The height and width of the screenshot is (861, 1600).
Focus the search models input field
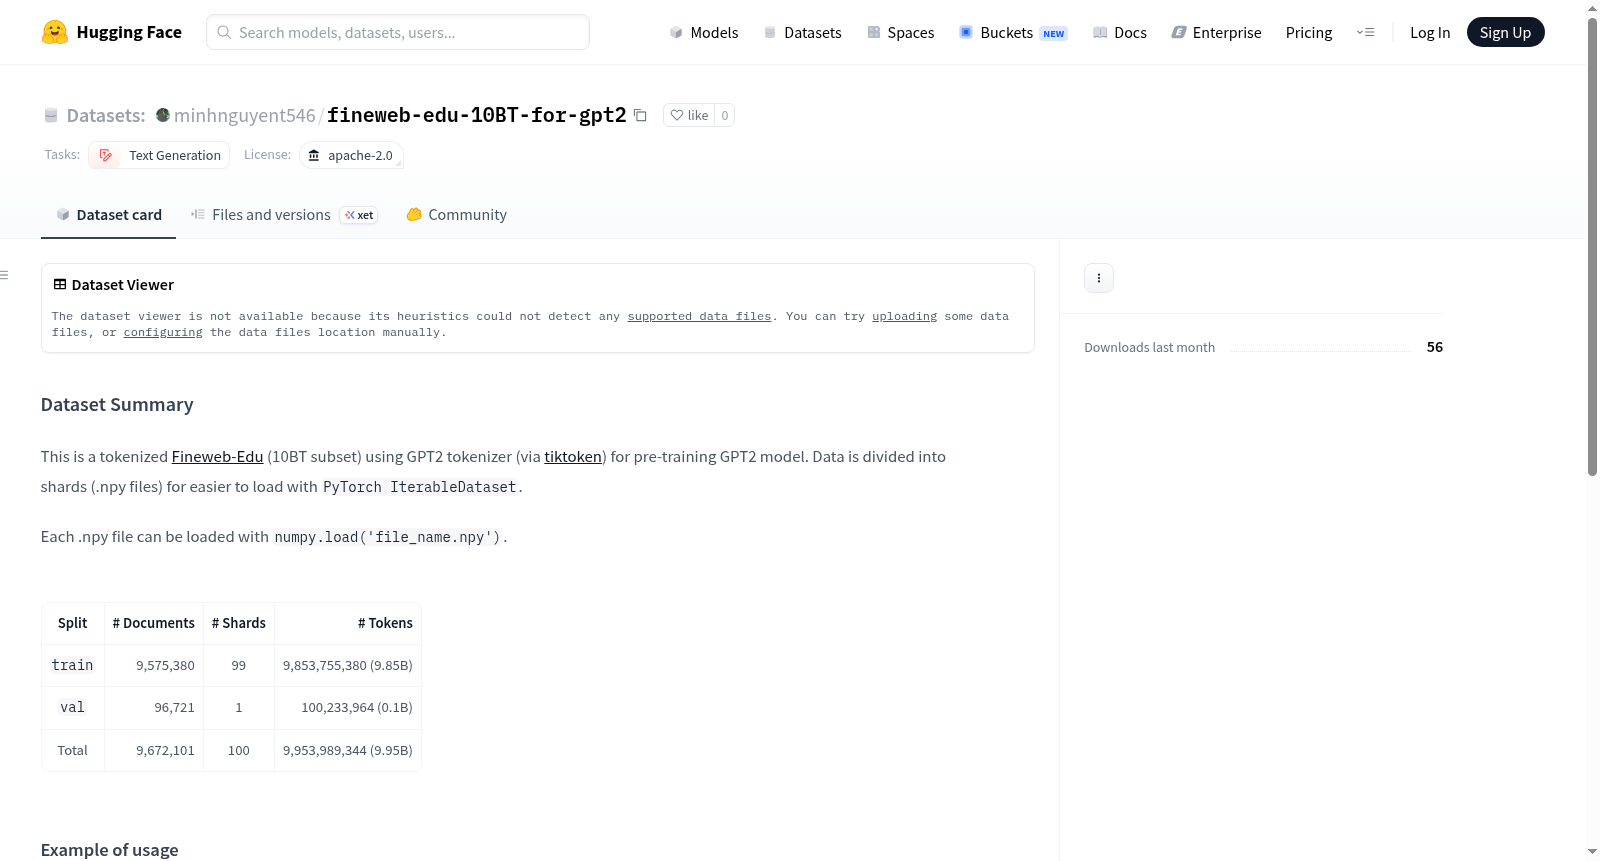click(398, 32)
